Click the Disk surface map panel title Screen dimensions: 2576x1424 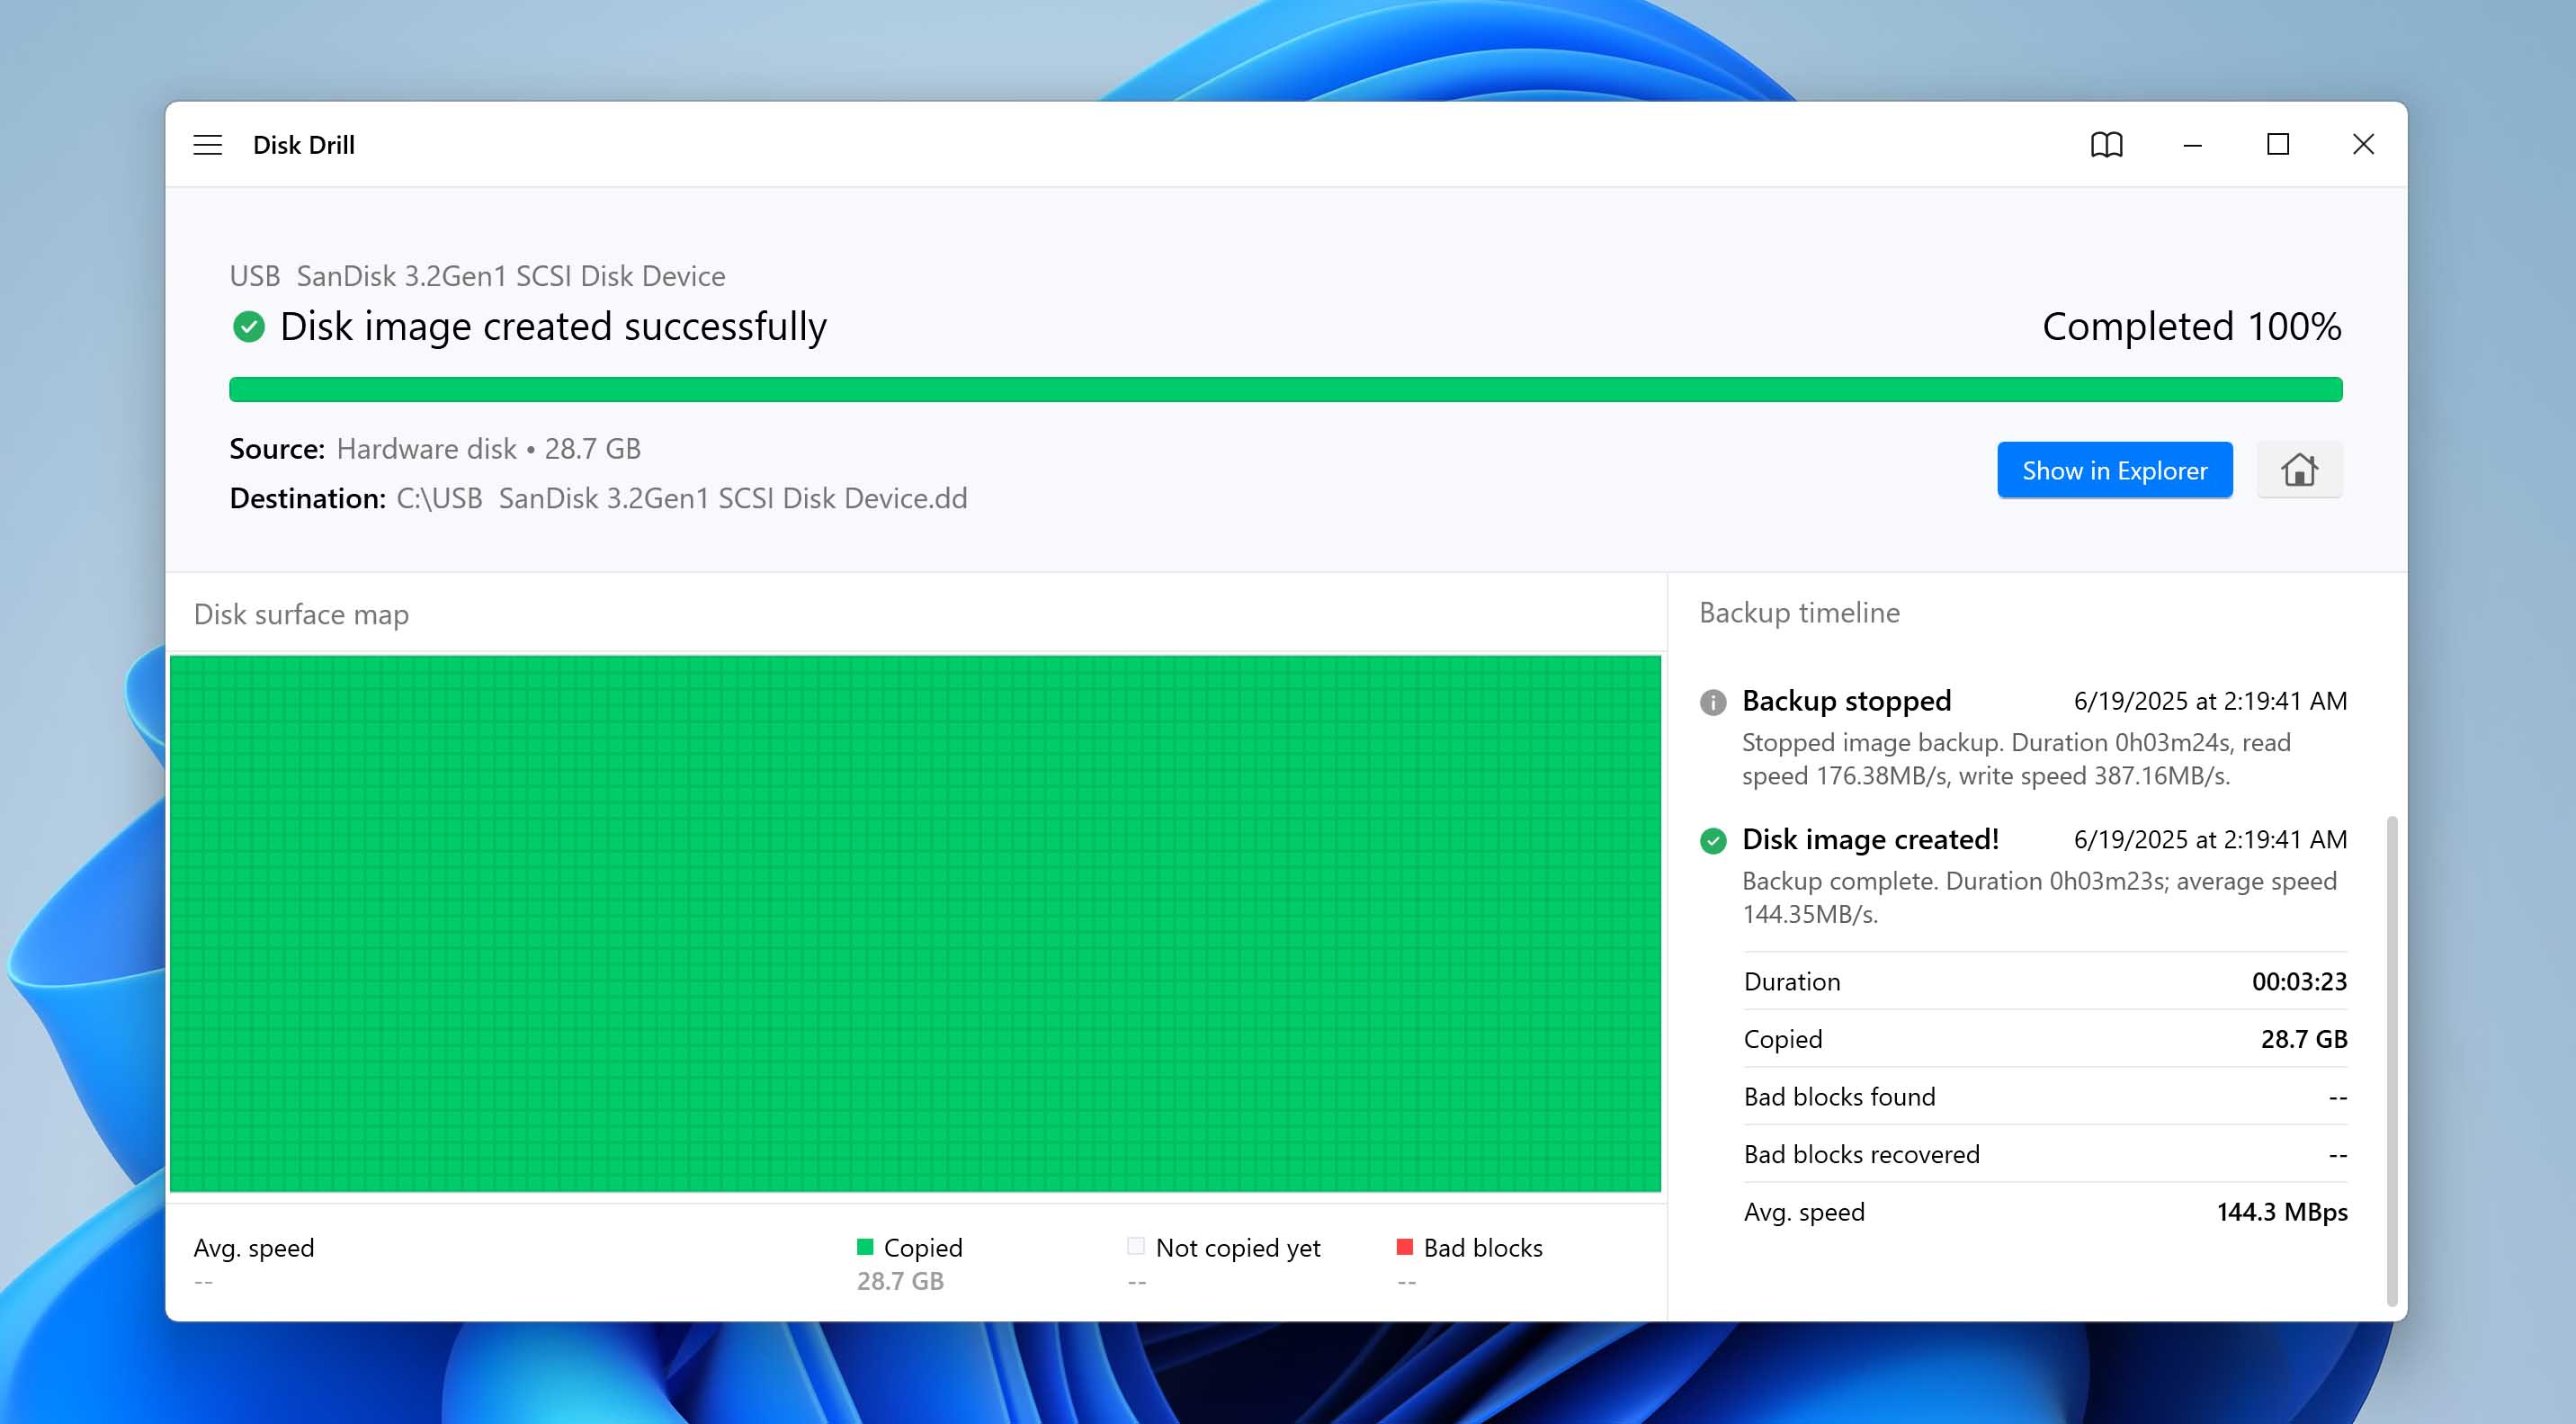pos(301,614)
